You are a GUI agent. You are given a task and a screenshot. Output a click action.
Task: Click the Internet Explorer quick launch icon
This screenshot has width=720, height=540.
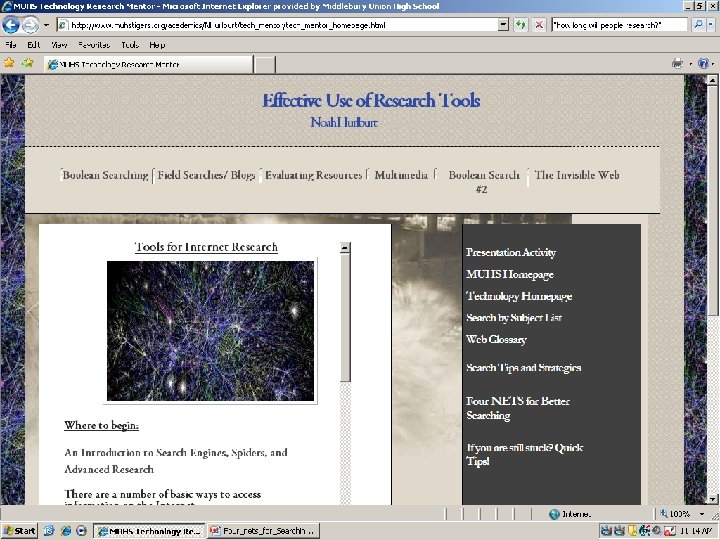tap(66, 531)
